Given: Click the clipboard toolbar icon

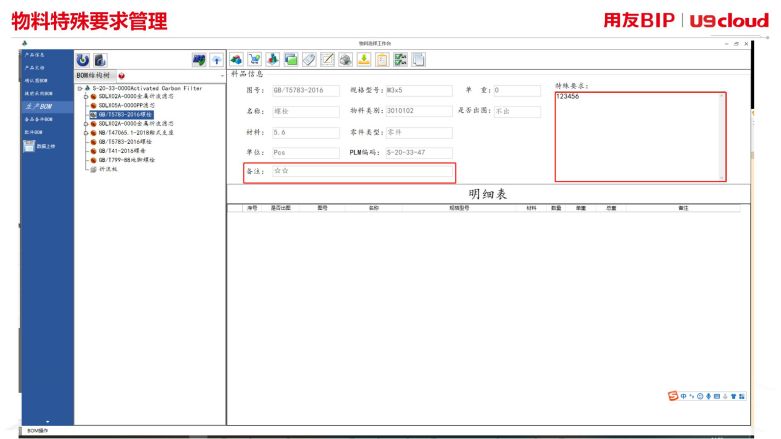Looking at the screenshot, I should (382, 60).
